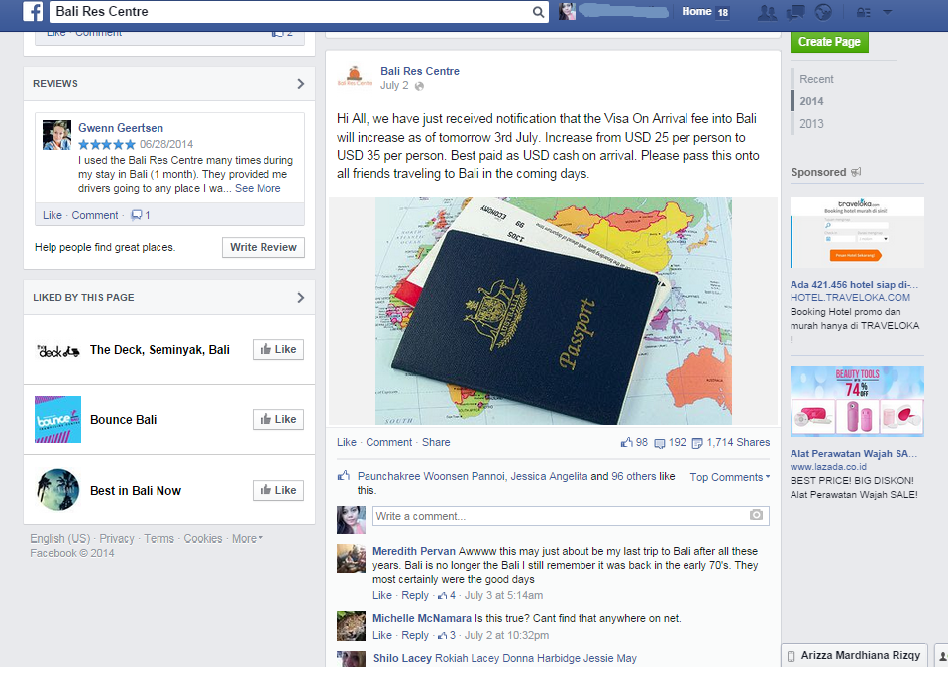This screenshot has height=688, width=948.
Task: Like the Best in Bali Now page
Action: coord(278,490)
